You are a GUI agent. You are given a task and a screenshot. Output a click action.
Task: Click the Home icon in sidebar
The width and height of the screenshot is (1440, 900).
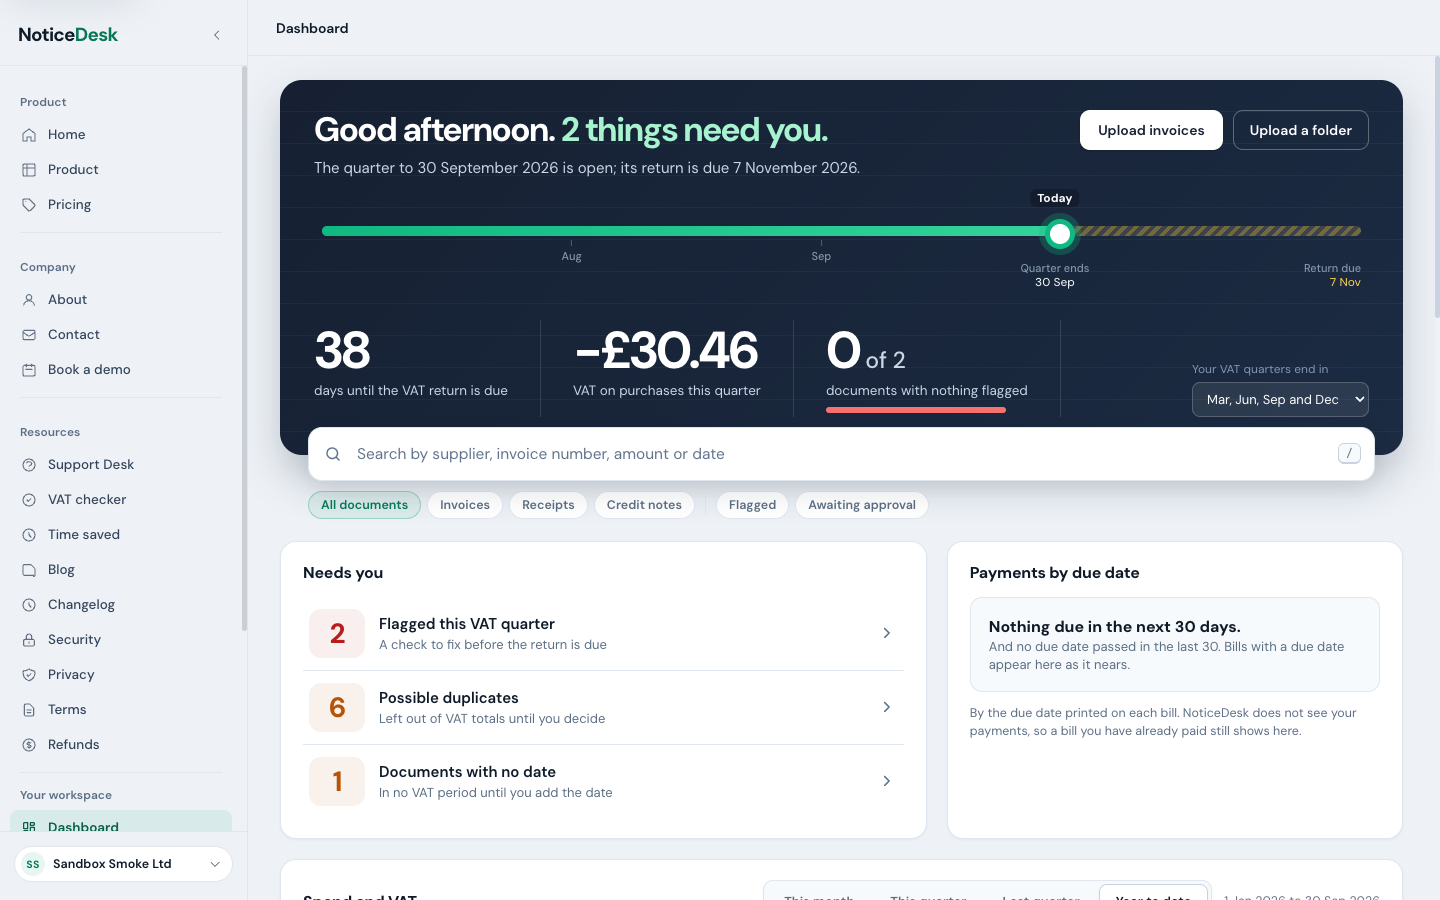pos(29,135)
